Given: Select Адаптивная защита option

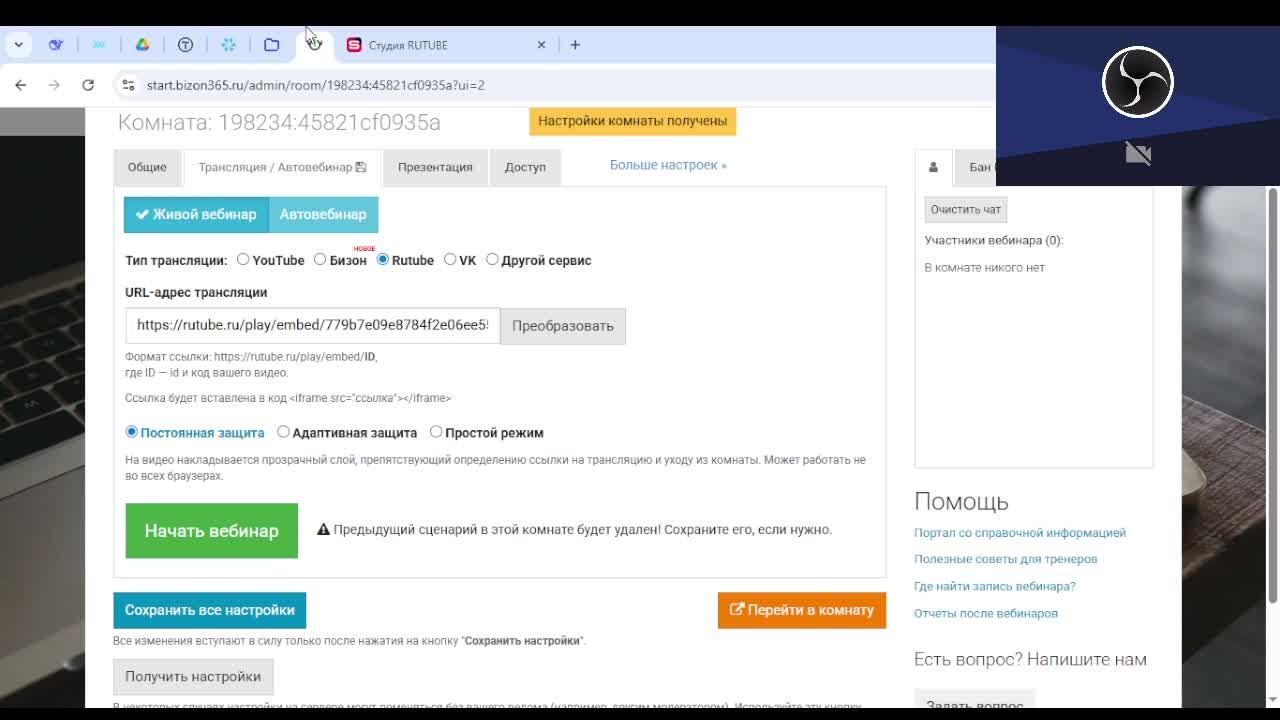Looking at the screenshot, I should [x=283, y=432].
